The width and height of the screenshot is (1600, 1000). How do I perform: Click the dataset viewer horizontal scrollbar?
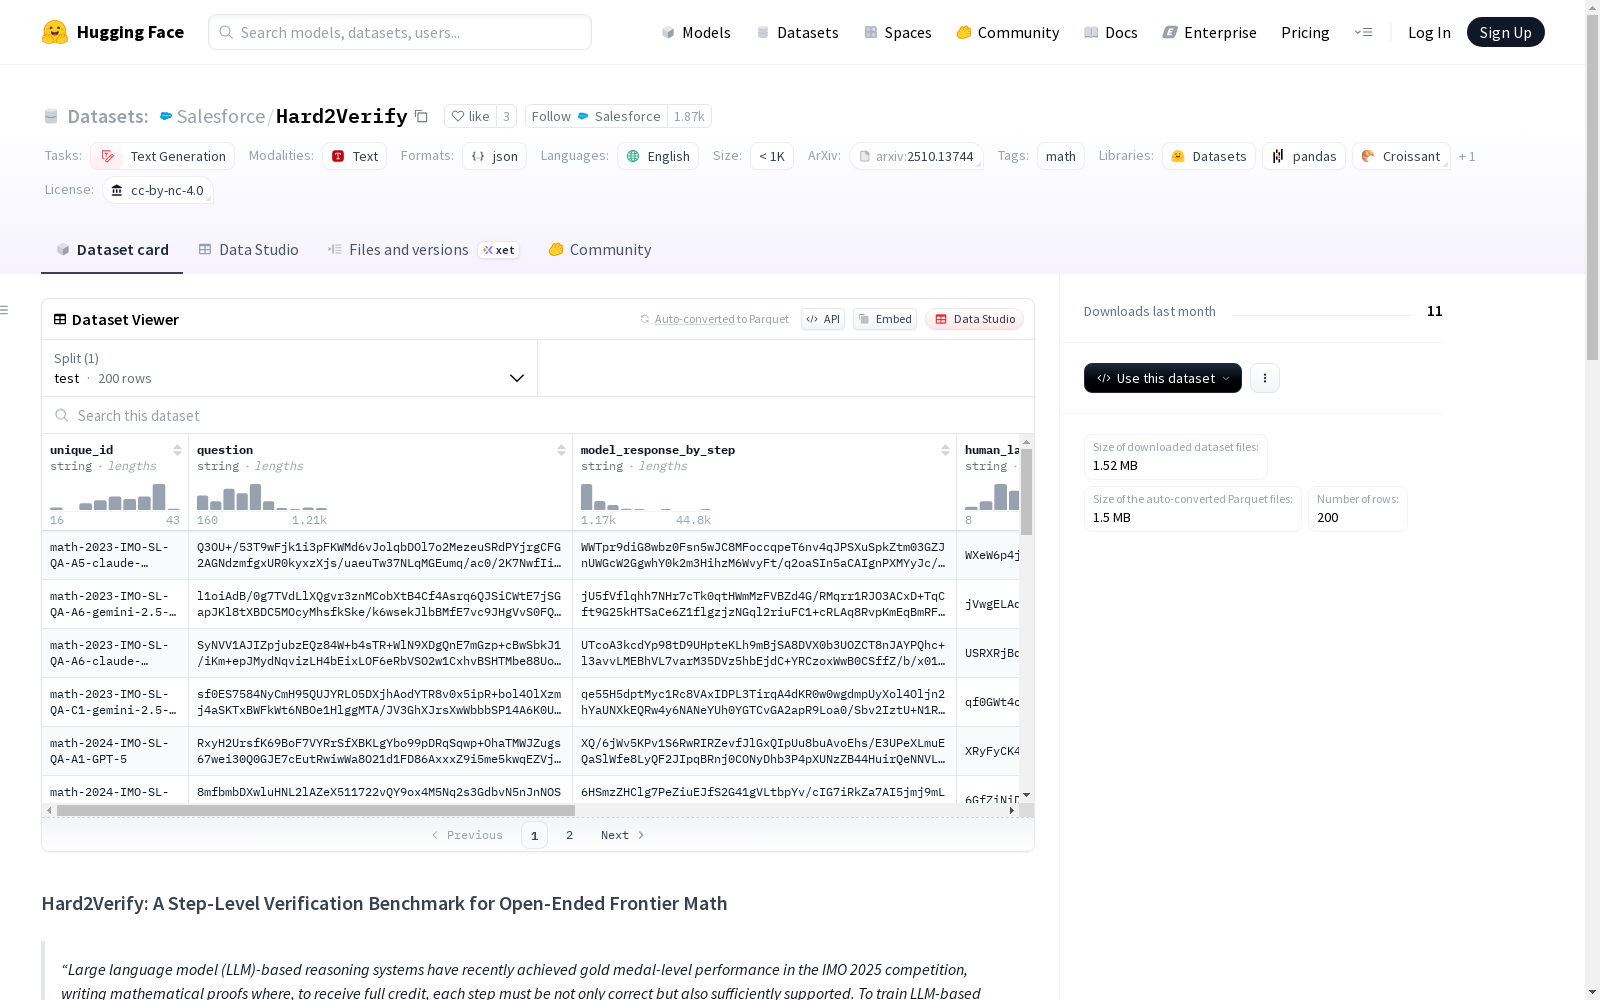click(316, 810)
